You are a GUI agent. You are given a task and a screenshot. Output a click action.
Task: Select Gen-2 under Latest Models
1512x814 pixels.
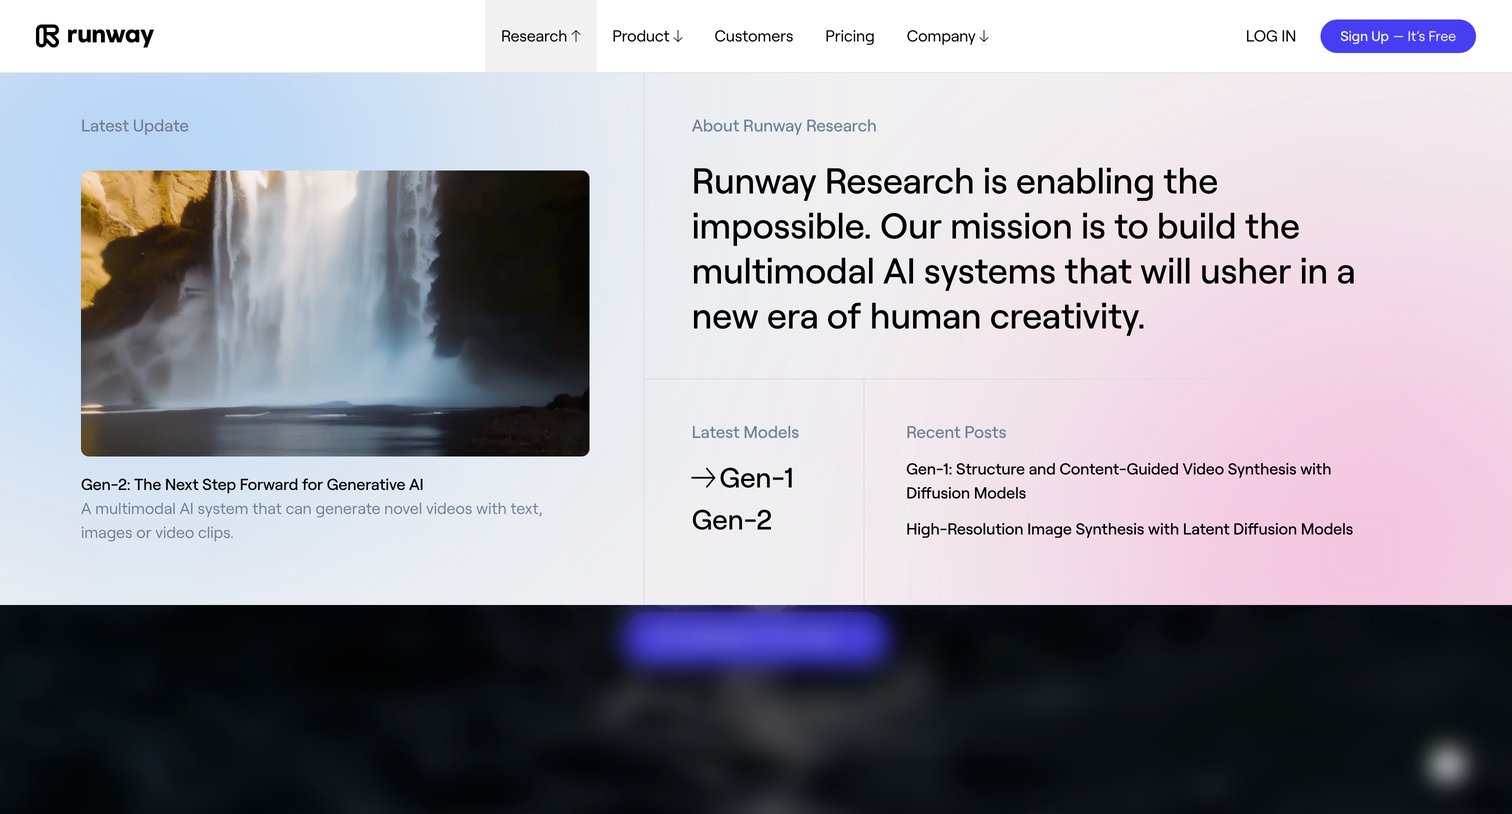(732, 520)
